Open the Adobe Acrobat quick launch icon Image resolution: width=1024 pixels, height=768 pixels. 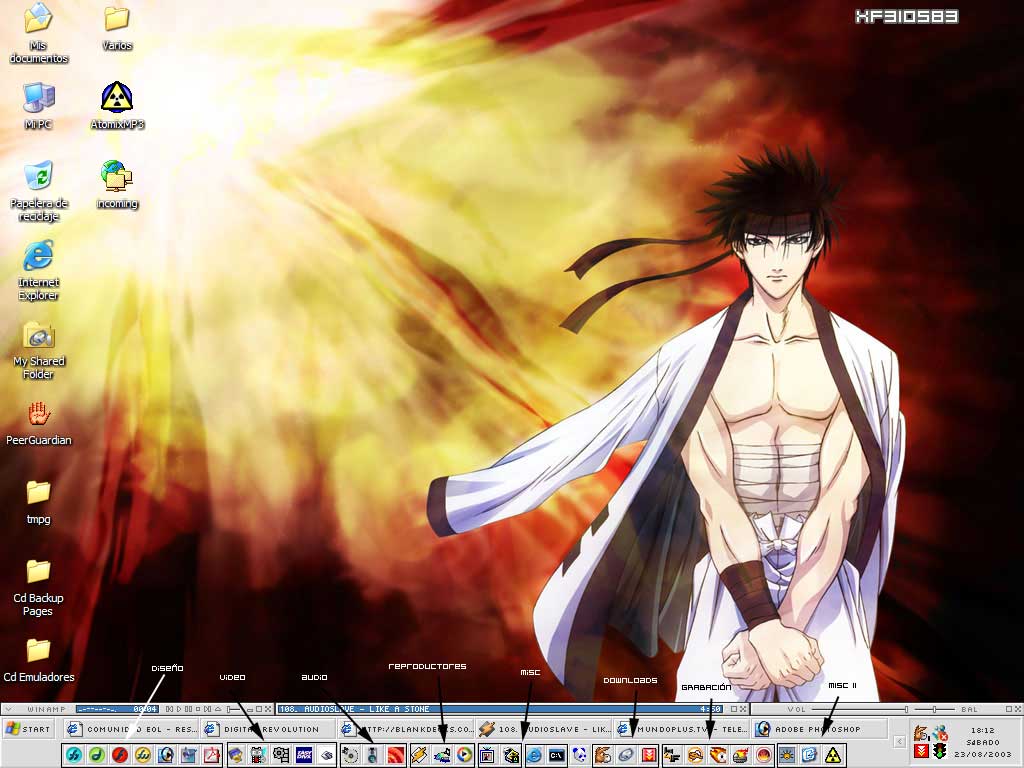[212, 755]
